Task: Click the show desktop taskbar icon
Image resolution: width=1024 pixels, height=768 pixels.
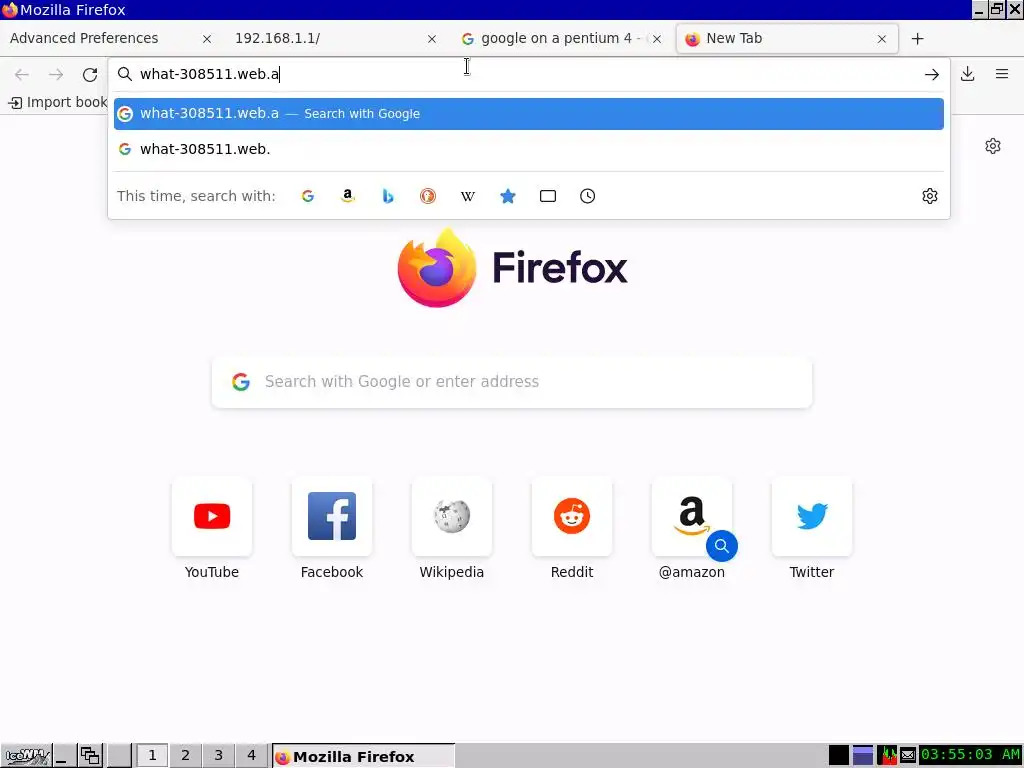Action: click(64, 756)
